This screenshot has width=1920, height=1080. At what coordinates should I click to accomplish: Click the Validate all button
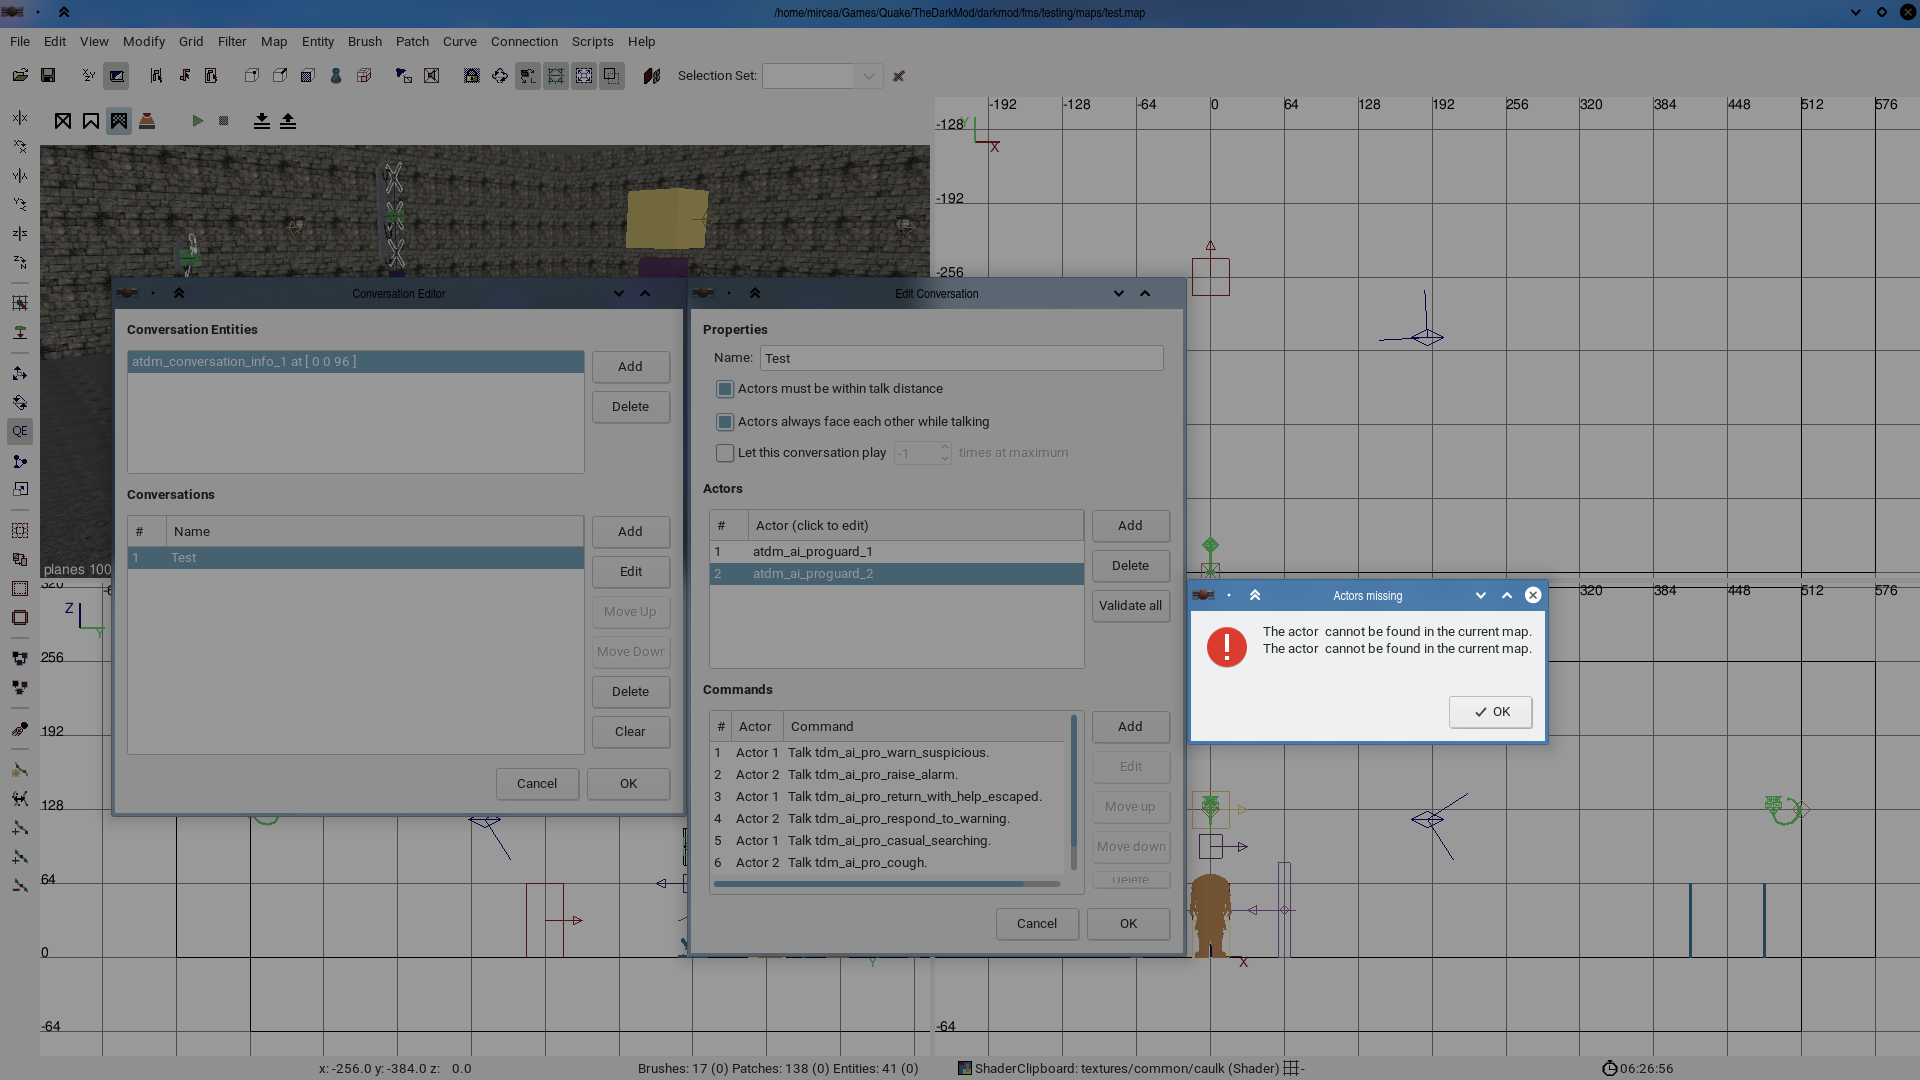click(x=1130, y=606)
